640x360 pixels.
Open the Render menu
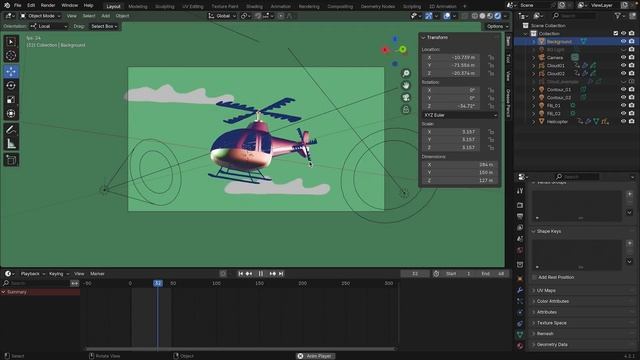(x=48, y=5)
